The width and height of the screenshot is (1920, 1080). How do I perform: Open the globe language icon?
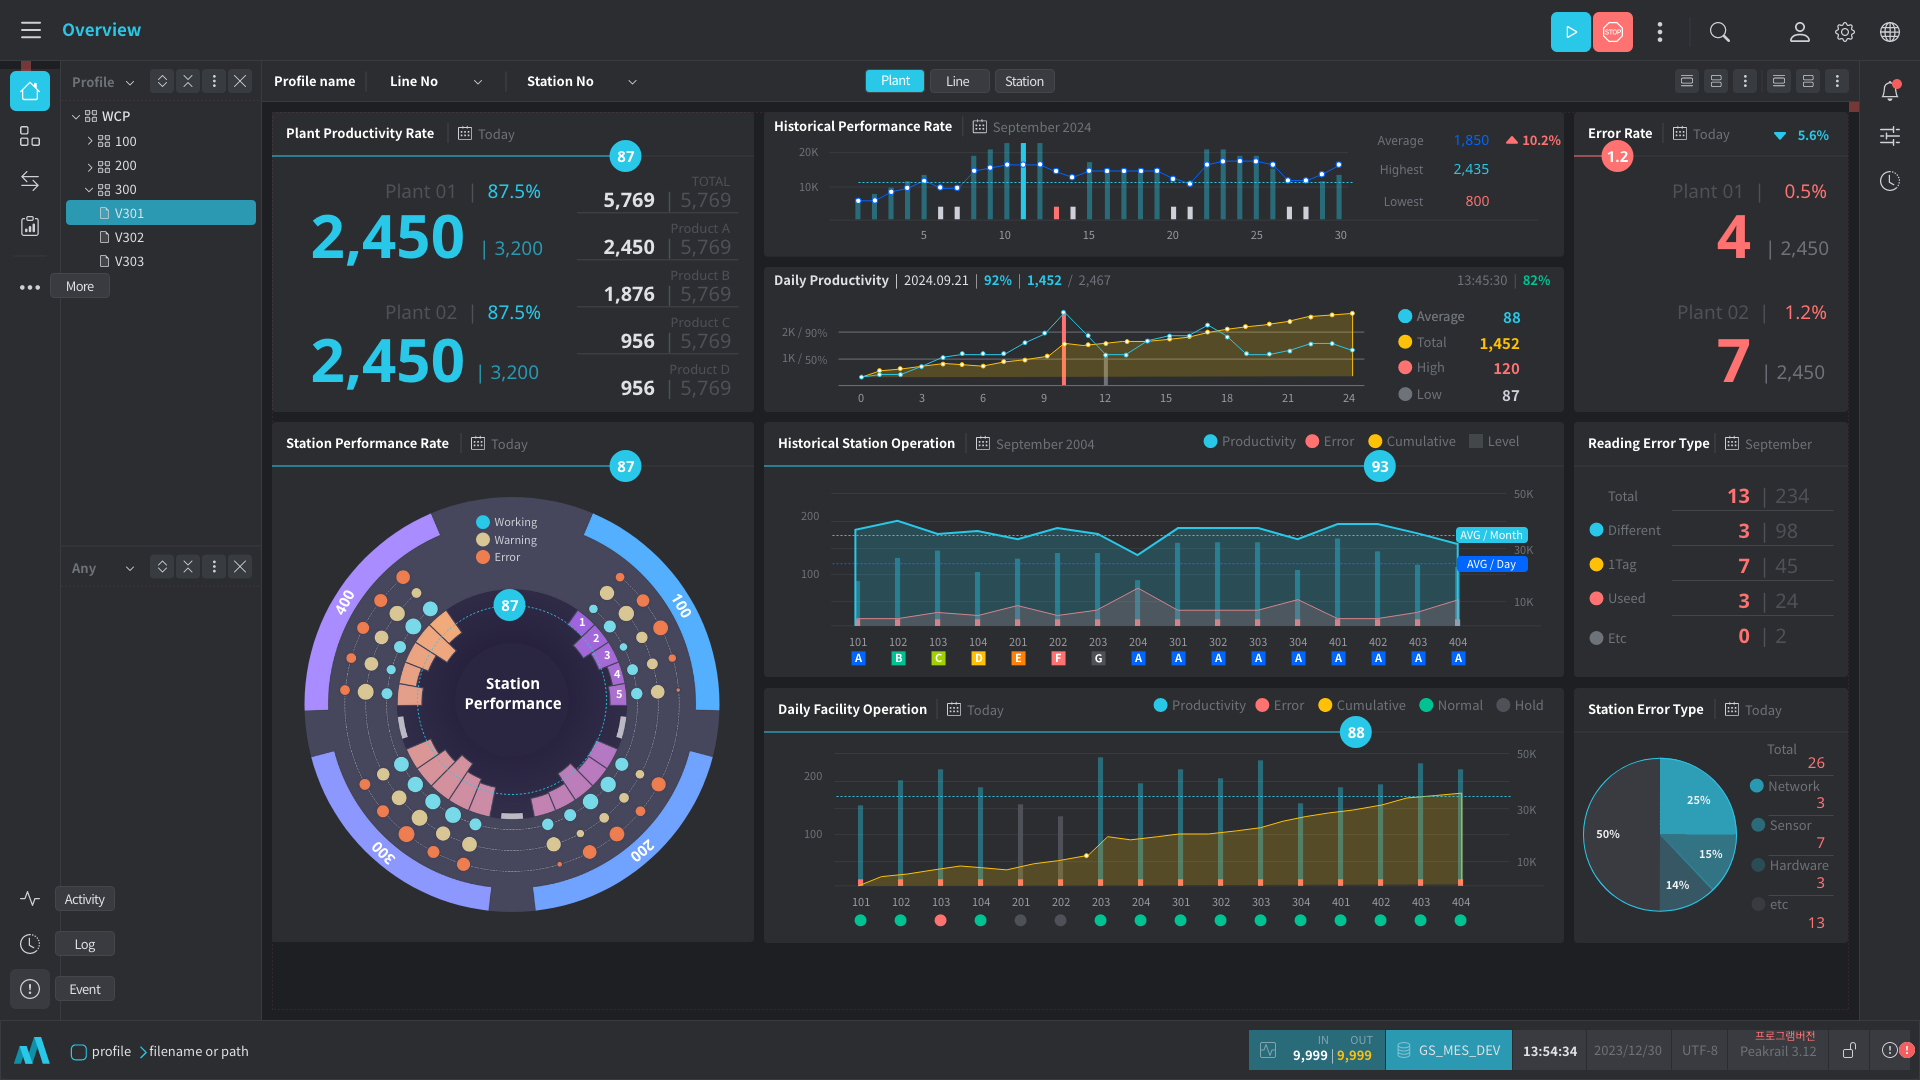pyautogui.click(x=1889, y=32)
